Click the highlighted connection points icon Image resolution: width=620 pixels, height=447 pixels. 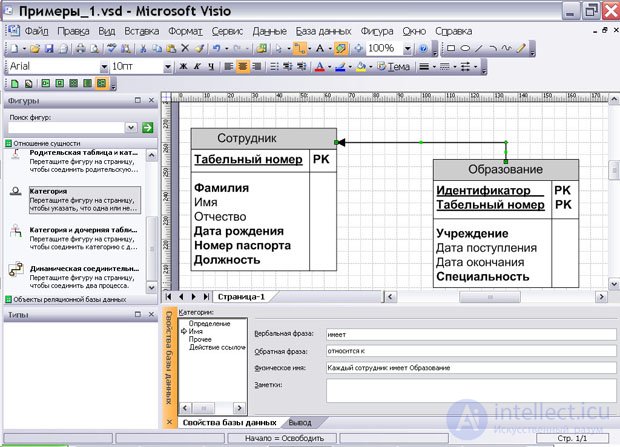[340, 49]
